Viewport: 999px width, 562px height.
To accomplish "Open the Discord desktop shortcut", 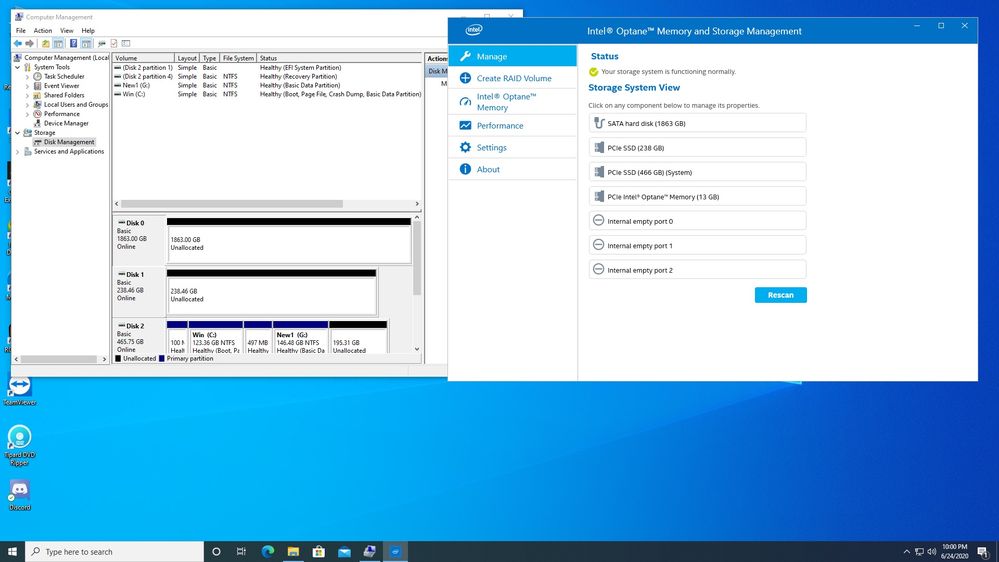I will pyautogui.click(x=20, y=495).
